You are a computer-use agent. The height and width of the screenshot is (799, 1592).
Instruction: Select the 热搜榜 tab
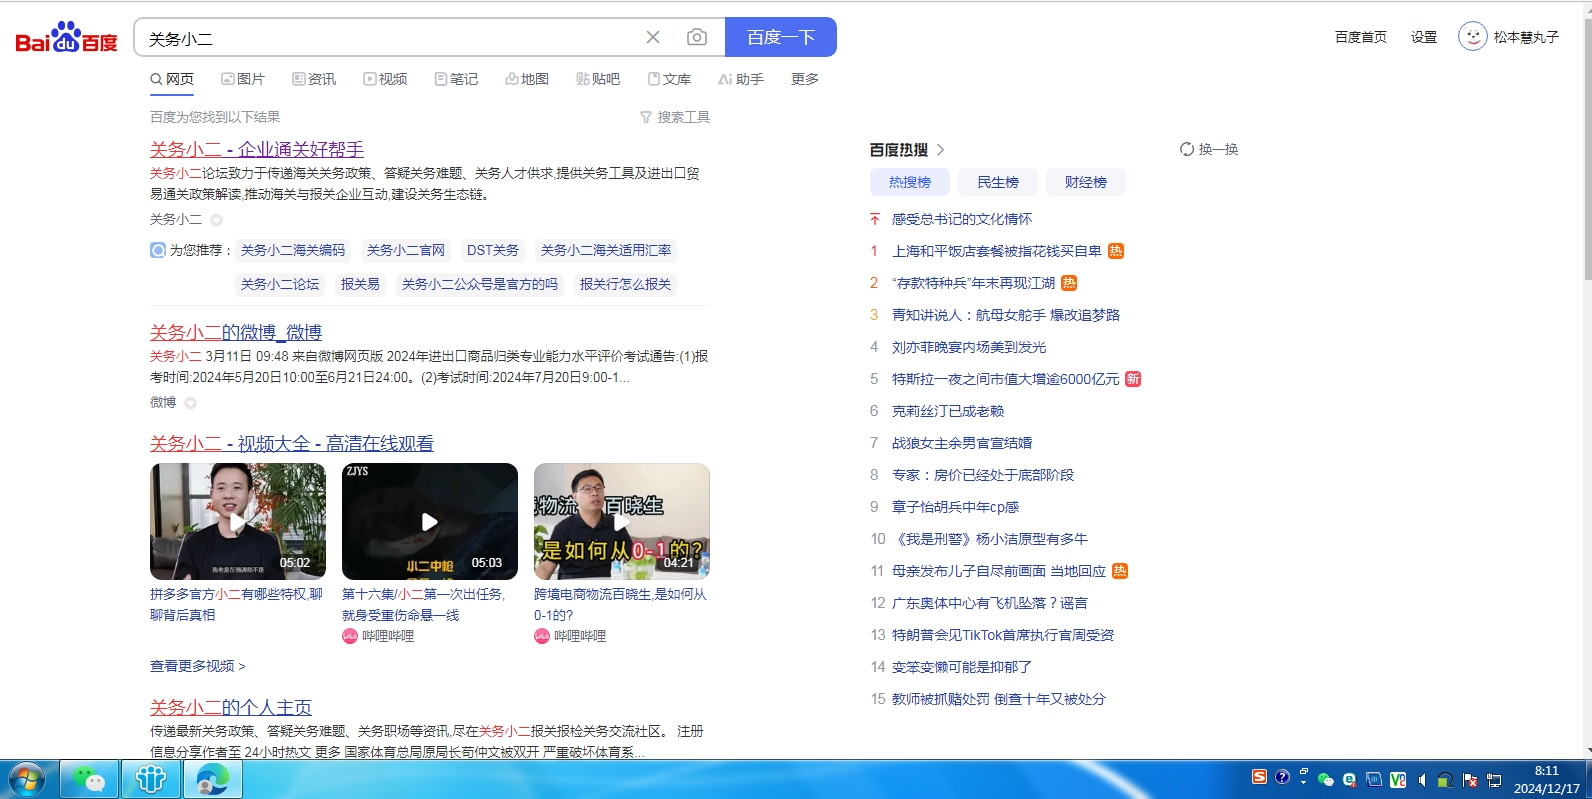point(910,182)
